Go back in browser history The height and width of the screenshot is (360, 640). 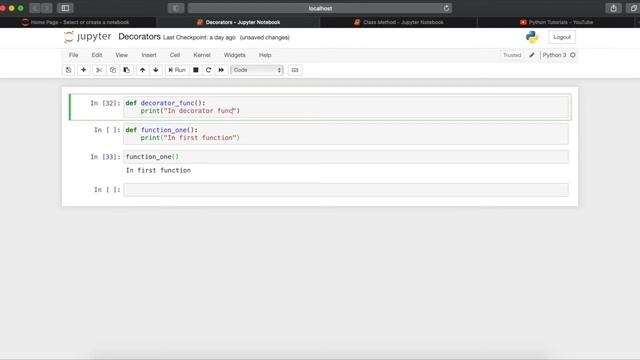click(x=35, y=8)
